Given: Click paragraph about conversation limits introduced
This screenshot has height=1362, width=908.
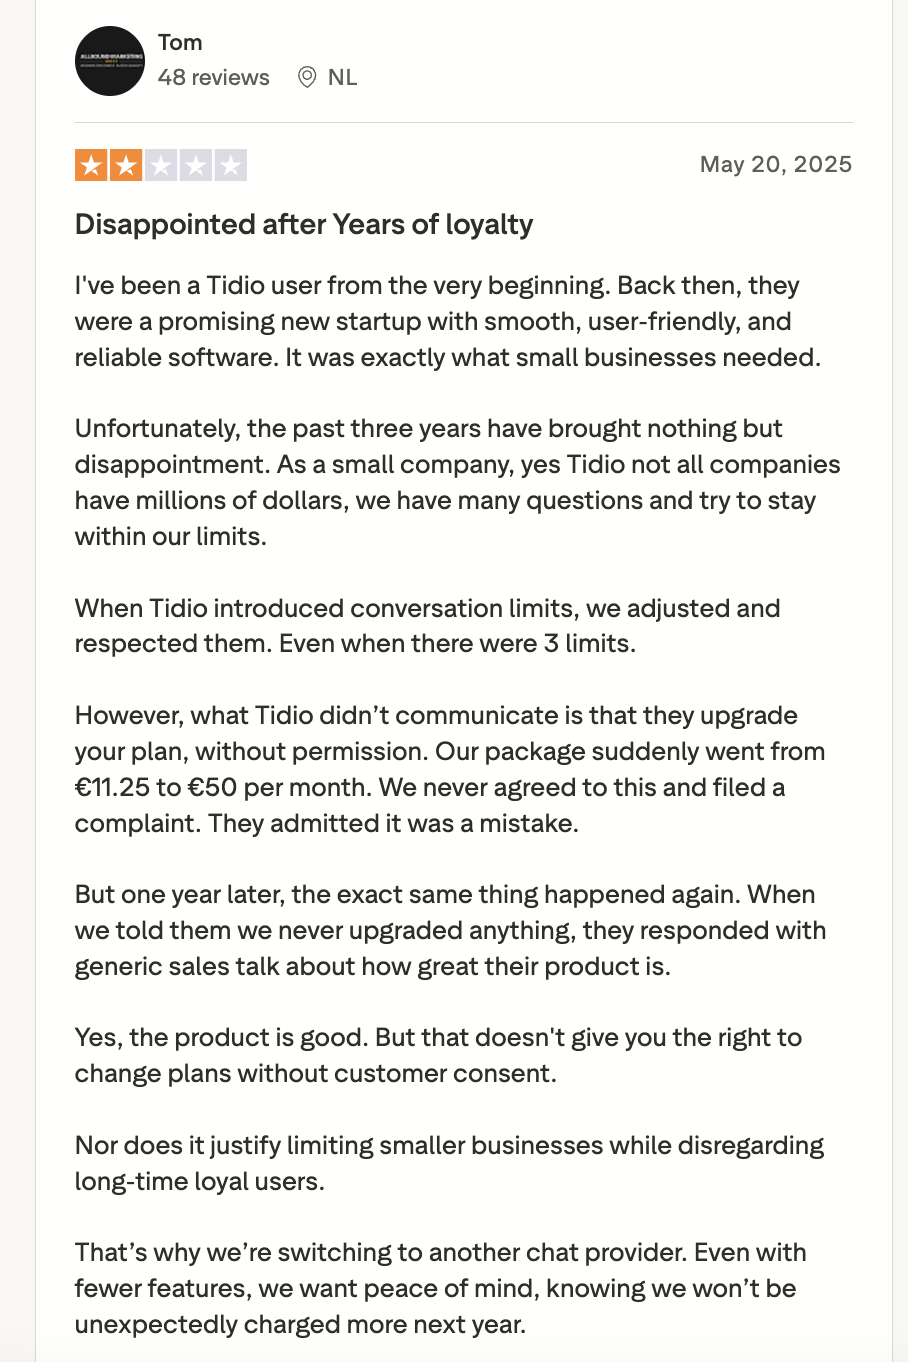Looking at the screenshot, I should 428,626.
